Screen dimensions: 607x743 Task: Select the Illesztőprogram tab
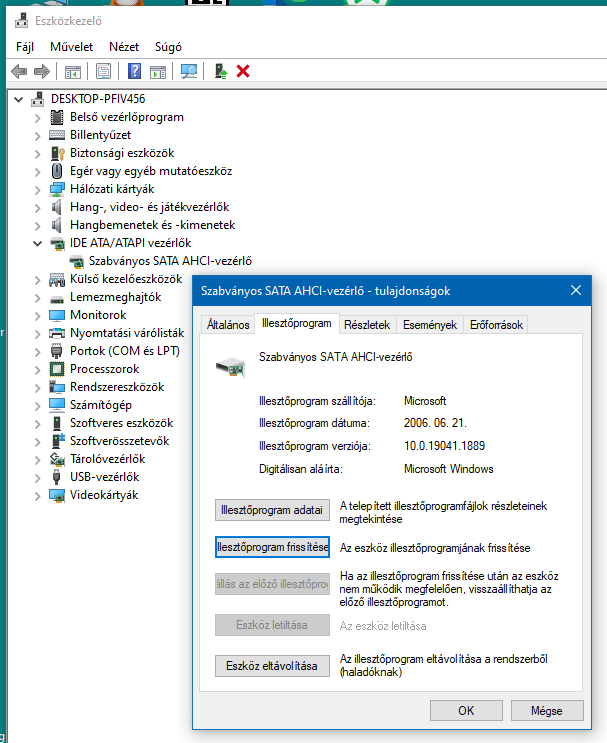(x=297, y=324)
